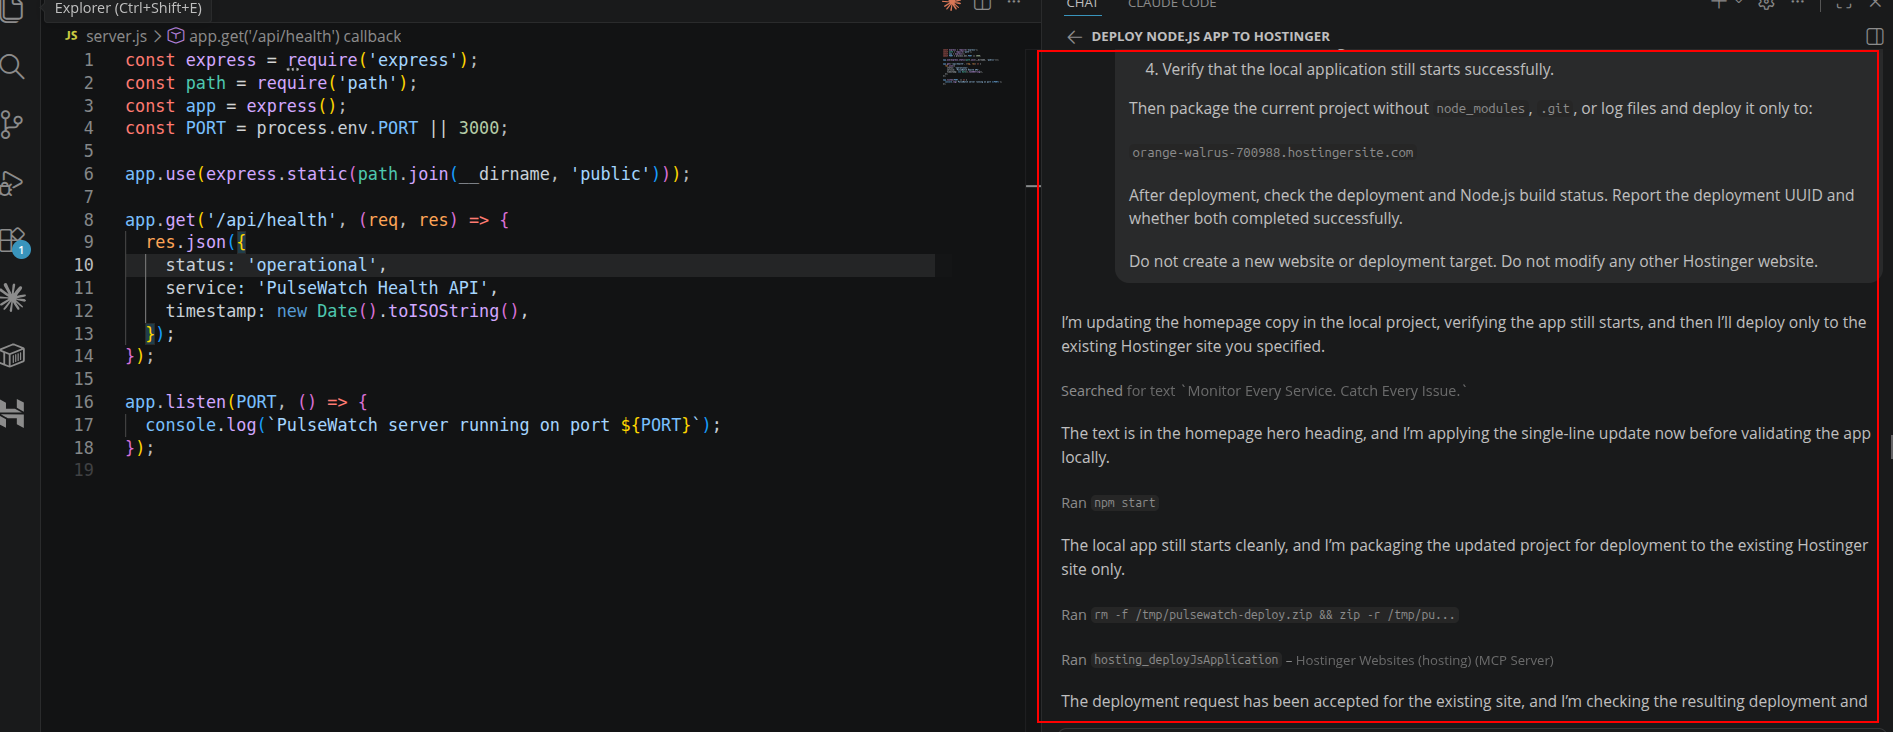The height and width of the screenshot is (732, 1893).
Task: Click 'DEPLOY NODE.JS APP TO HOSTINGER' title
Action: tap(1210, 37)
